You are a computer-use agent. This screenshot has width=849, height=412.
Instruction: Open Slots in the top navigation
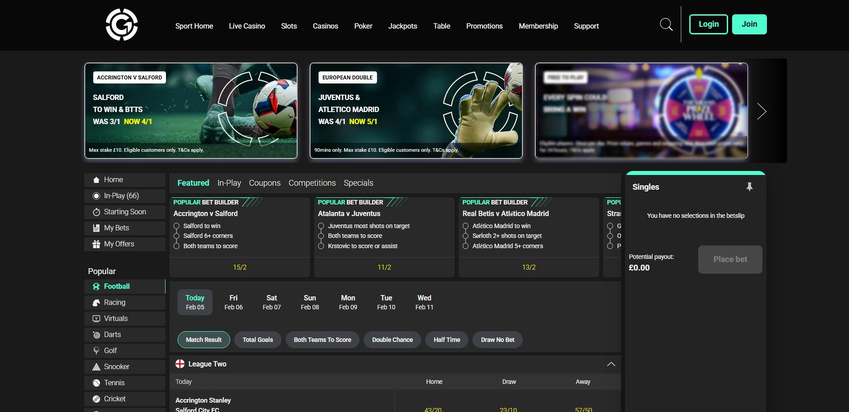coord(289,26)
